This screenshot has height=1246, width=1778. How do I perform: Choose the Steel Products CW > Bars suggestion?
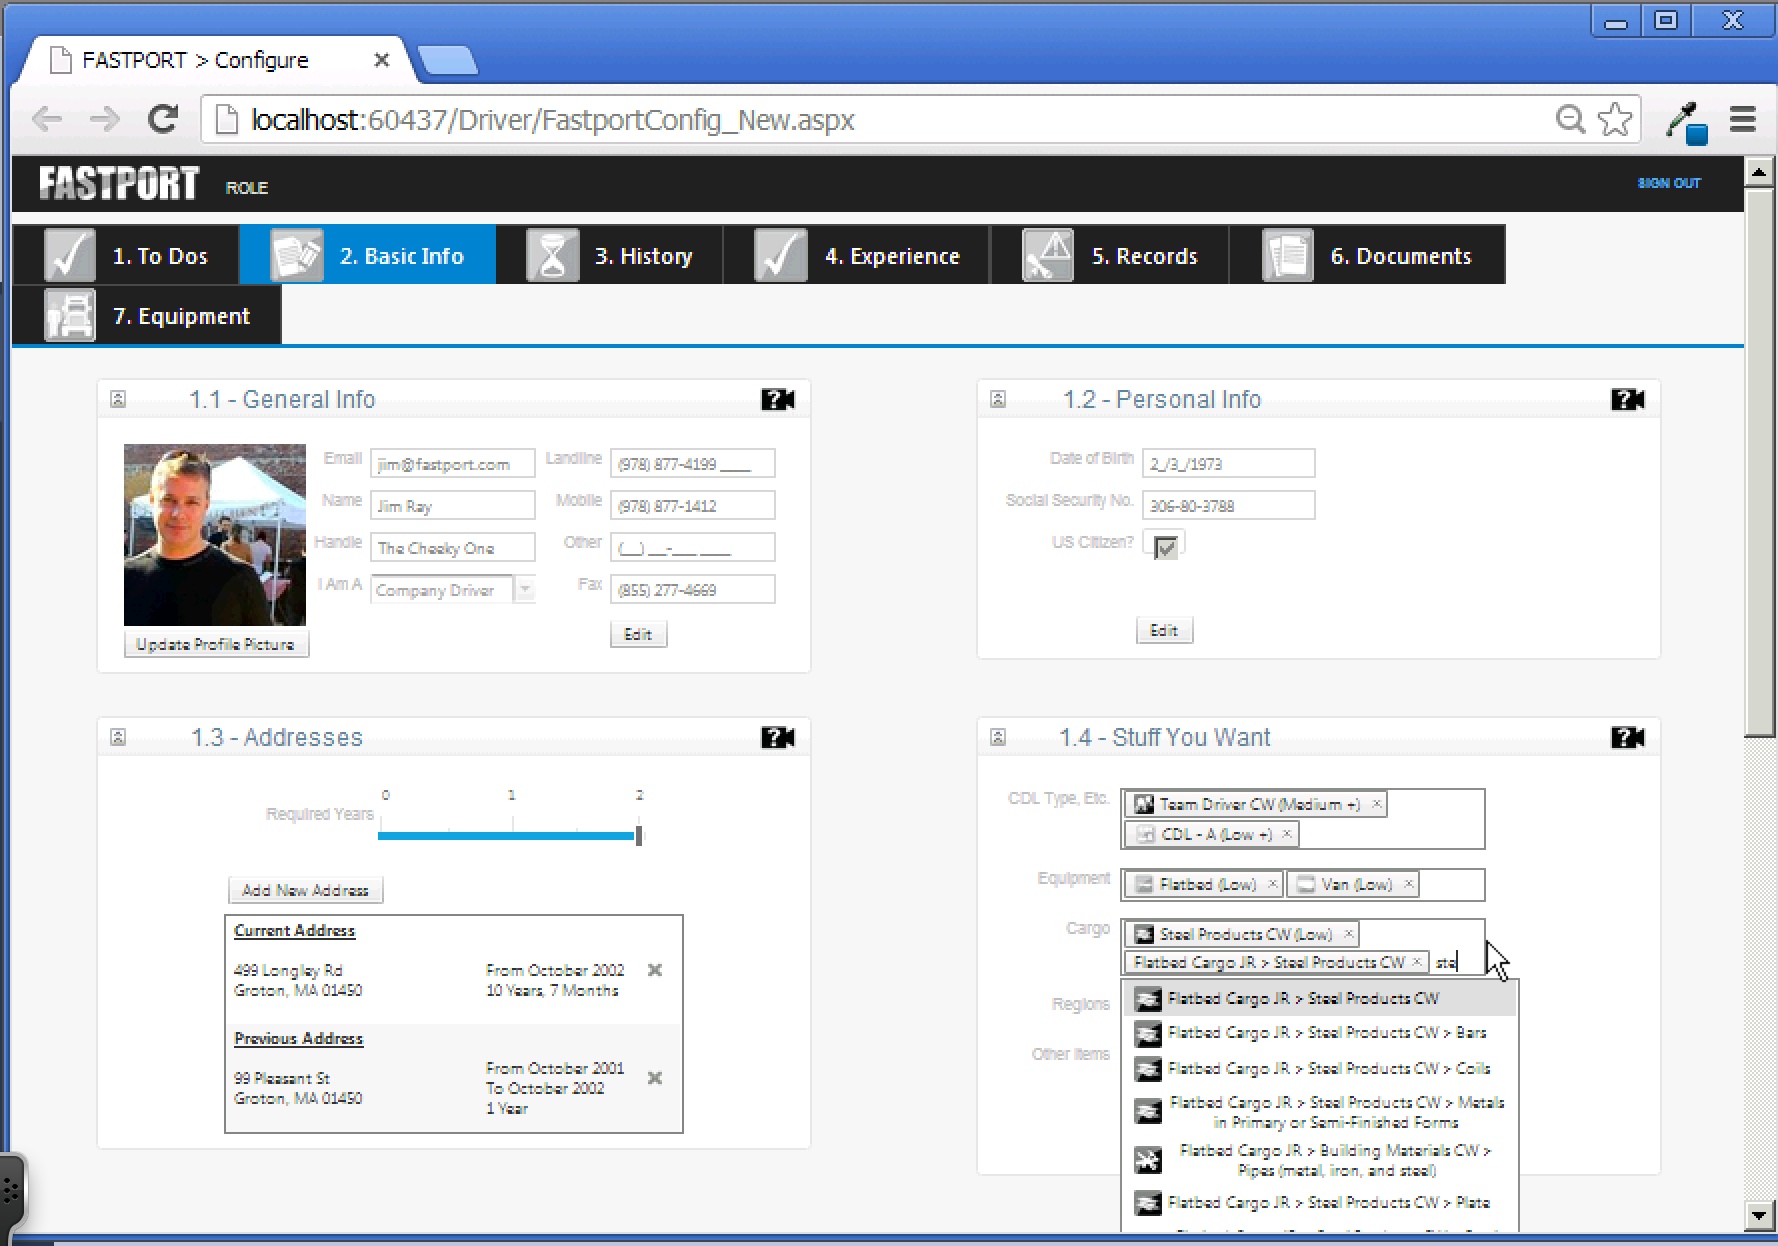point(1320,1033)
